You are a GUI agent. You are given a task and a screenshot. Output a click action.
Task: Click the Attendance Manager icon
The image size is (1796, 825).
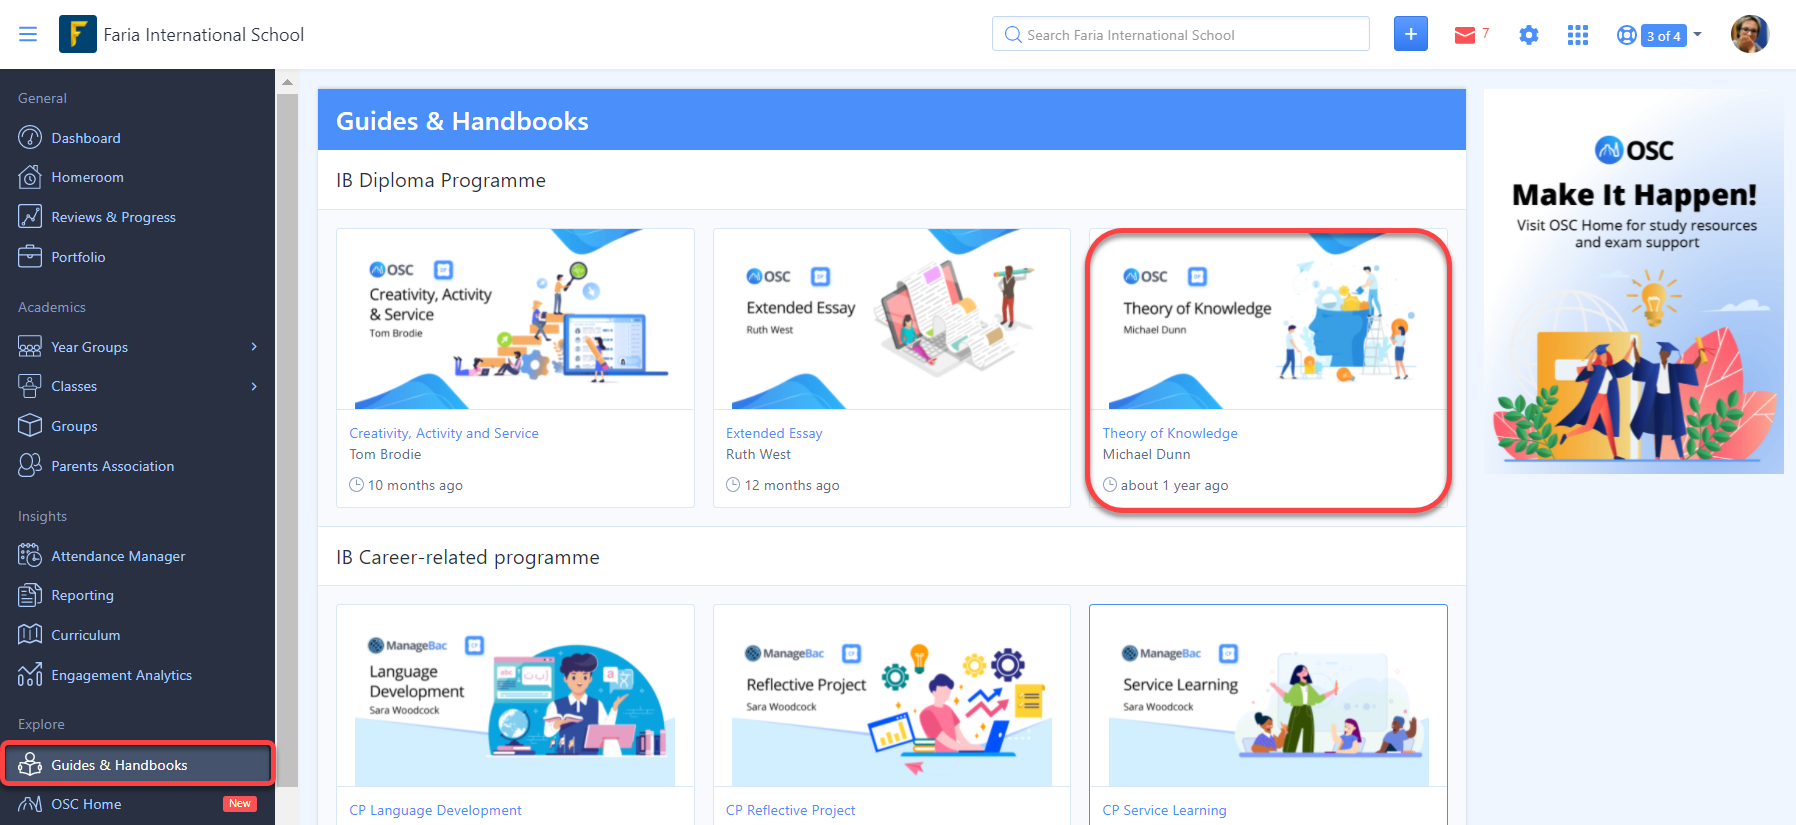coord(30,556)
